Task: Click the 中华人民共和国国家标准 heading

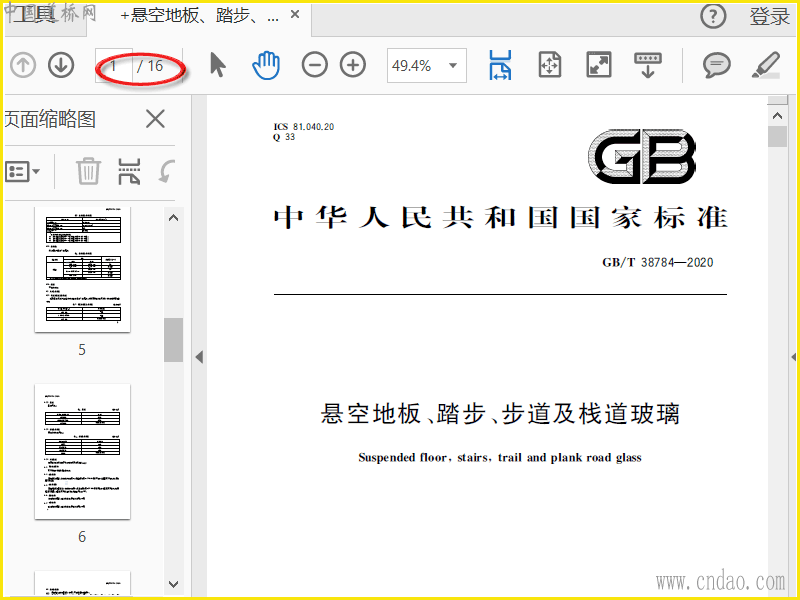Action: 500,217
